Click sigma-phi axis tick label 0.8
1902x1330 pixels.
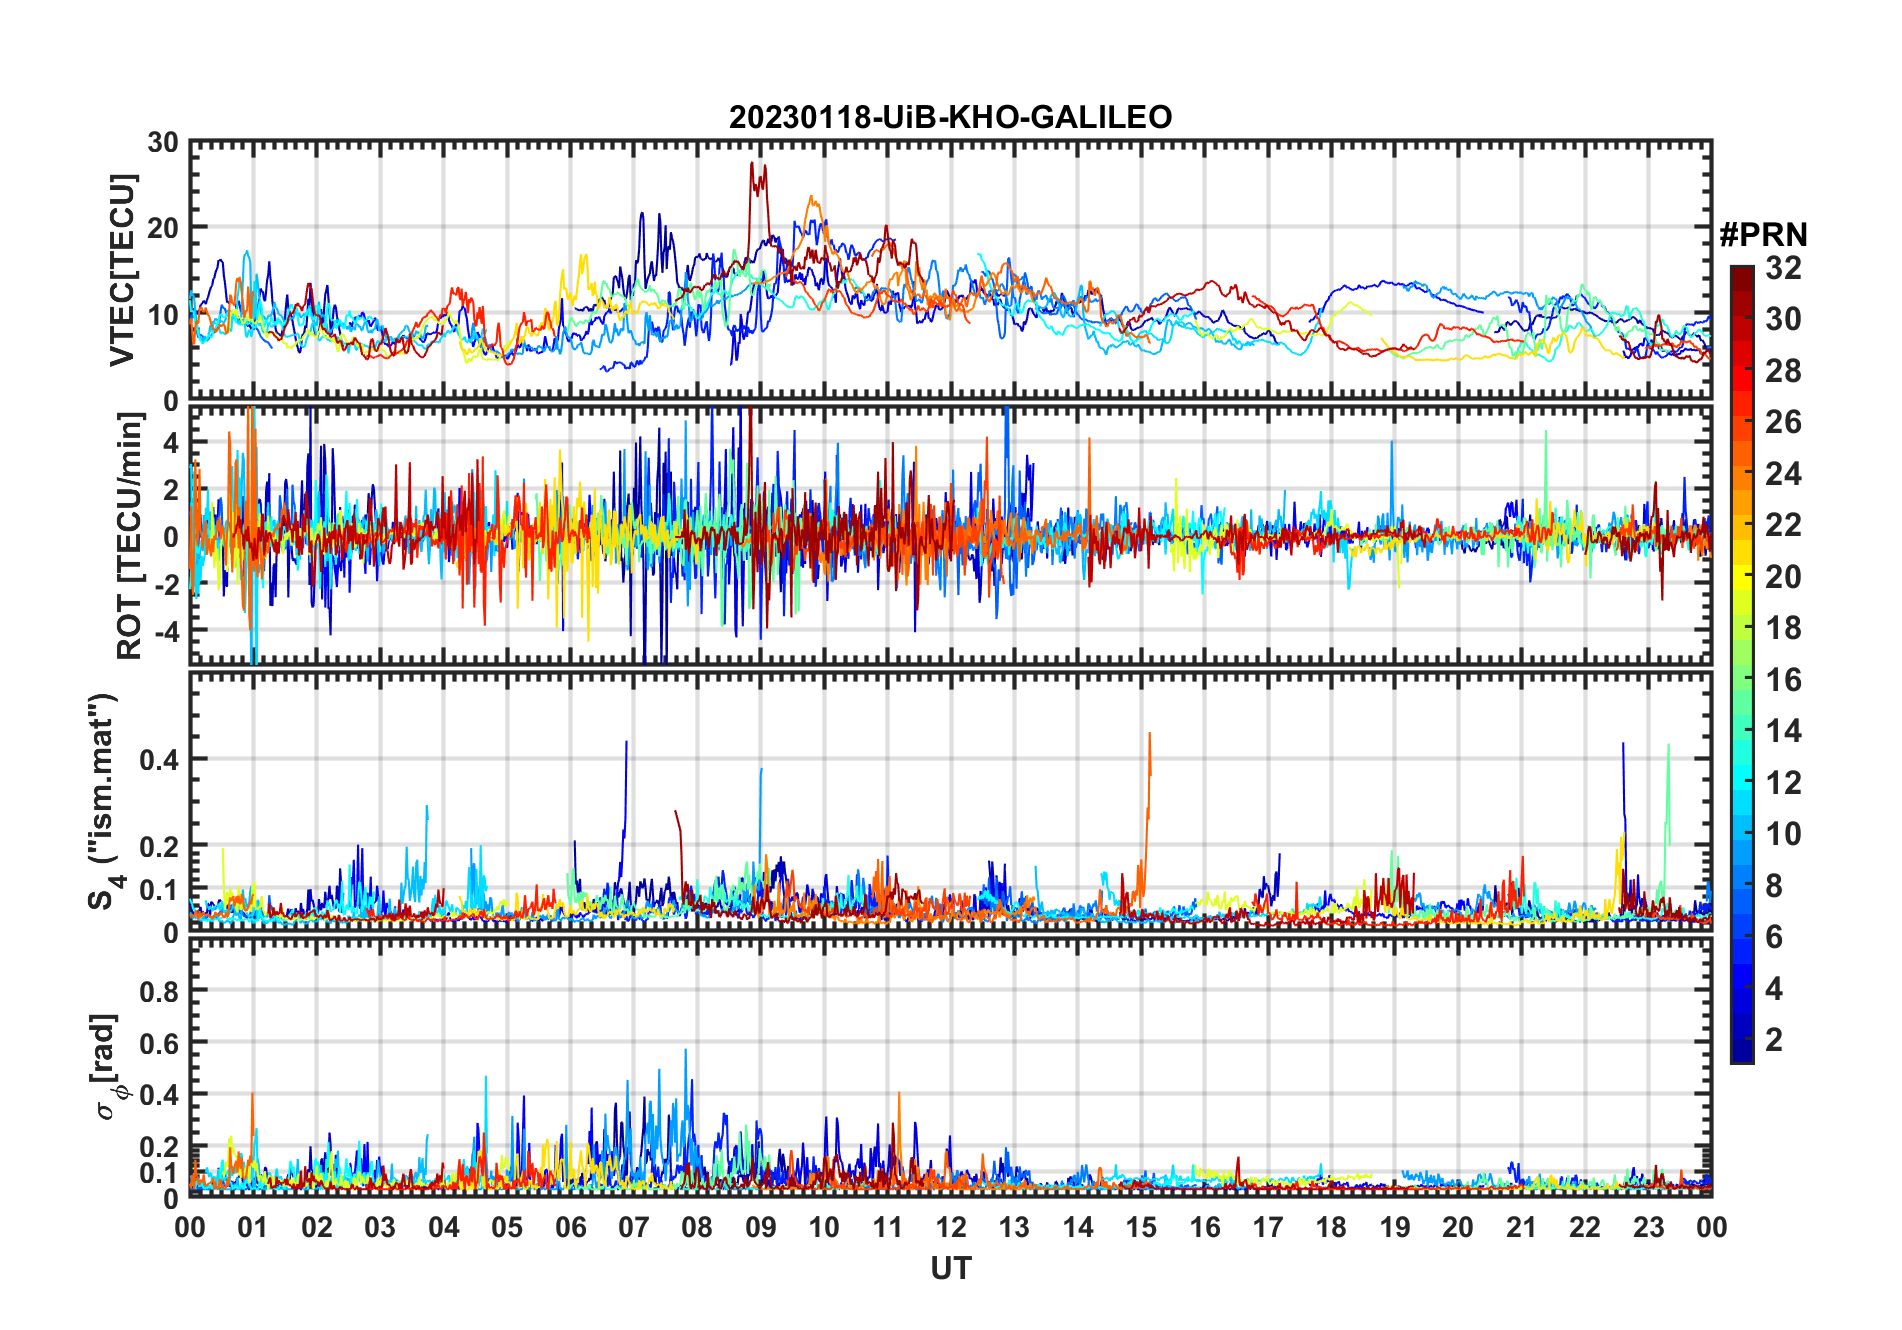point(160,992)
